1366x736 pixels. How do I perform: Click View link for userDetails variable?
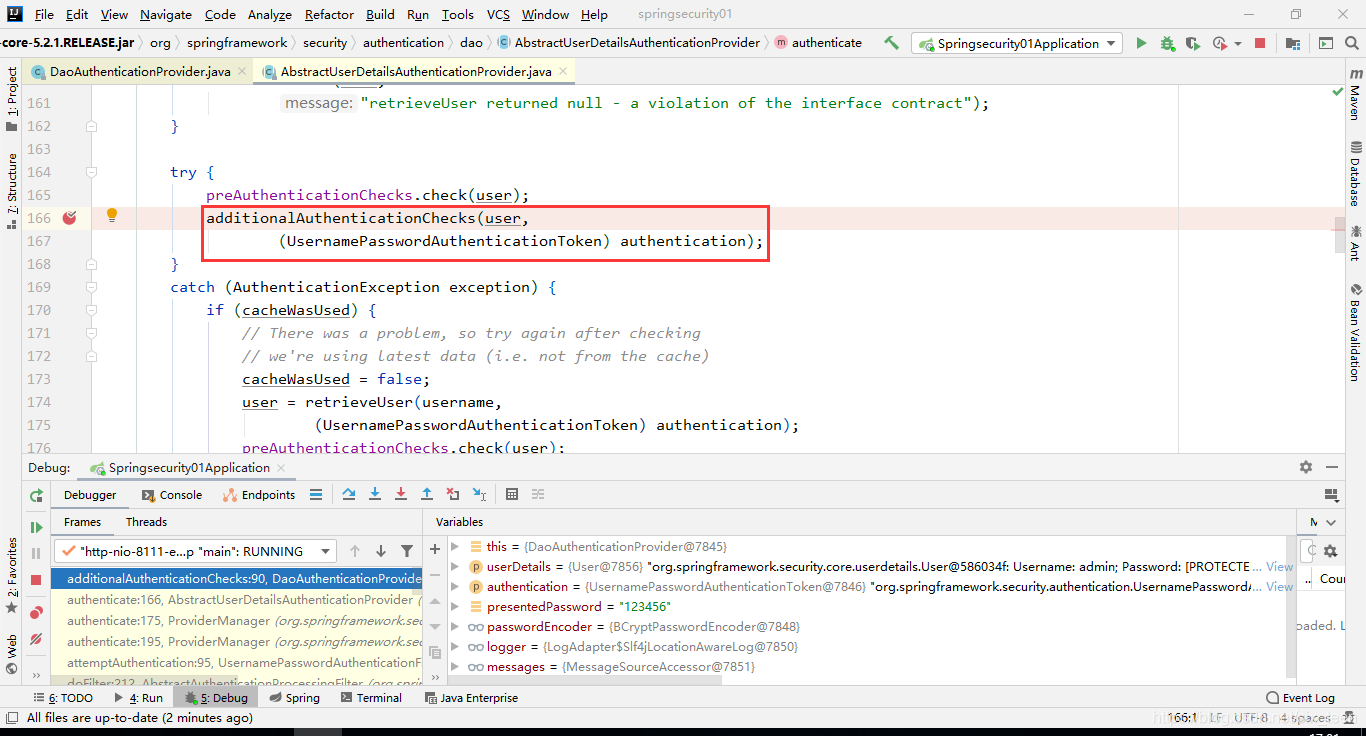tap(1280, 567)
